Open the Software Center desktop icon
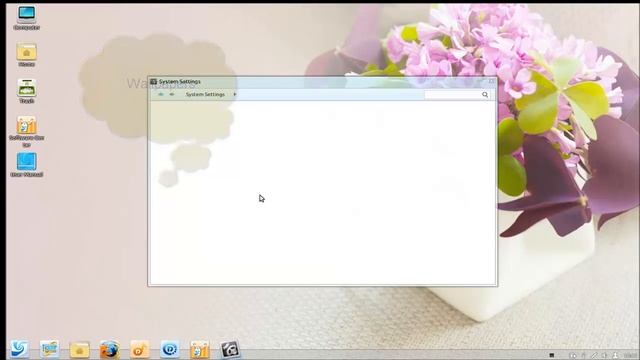This screenshot has width=640, height=360. click(27, 131)
